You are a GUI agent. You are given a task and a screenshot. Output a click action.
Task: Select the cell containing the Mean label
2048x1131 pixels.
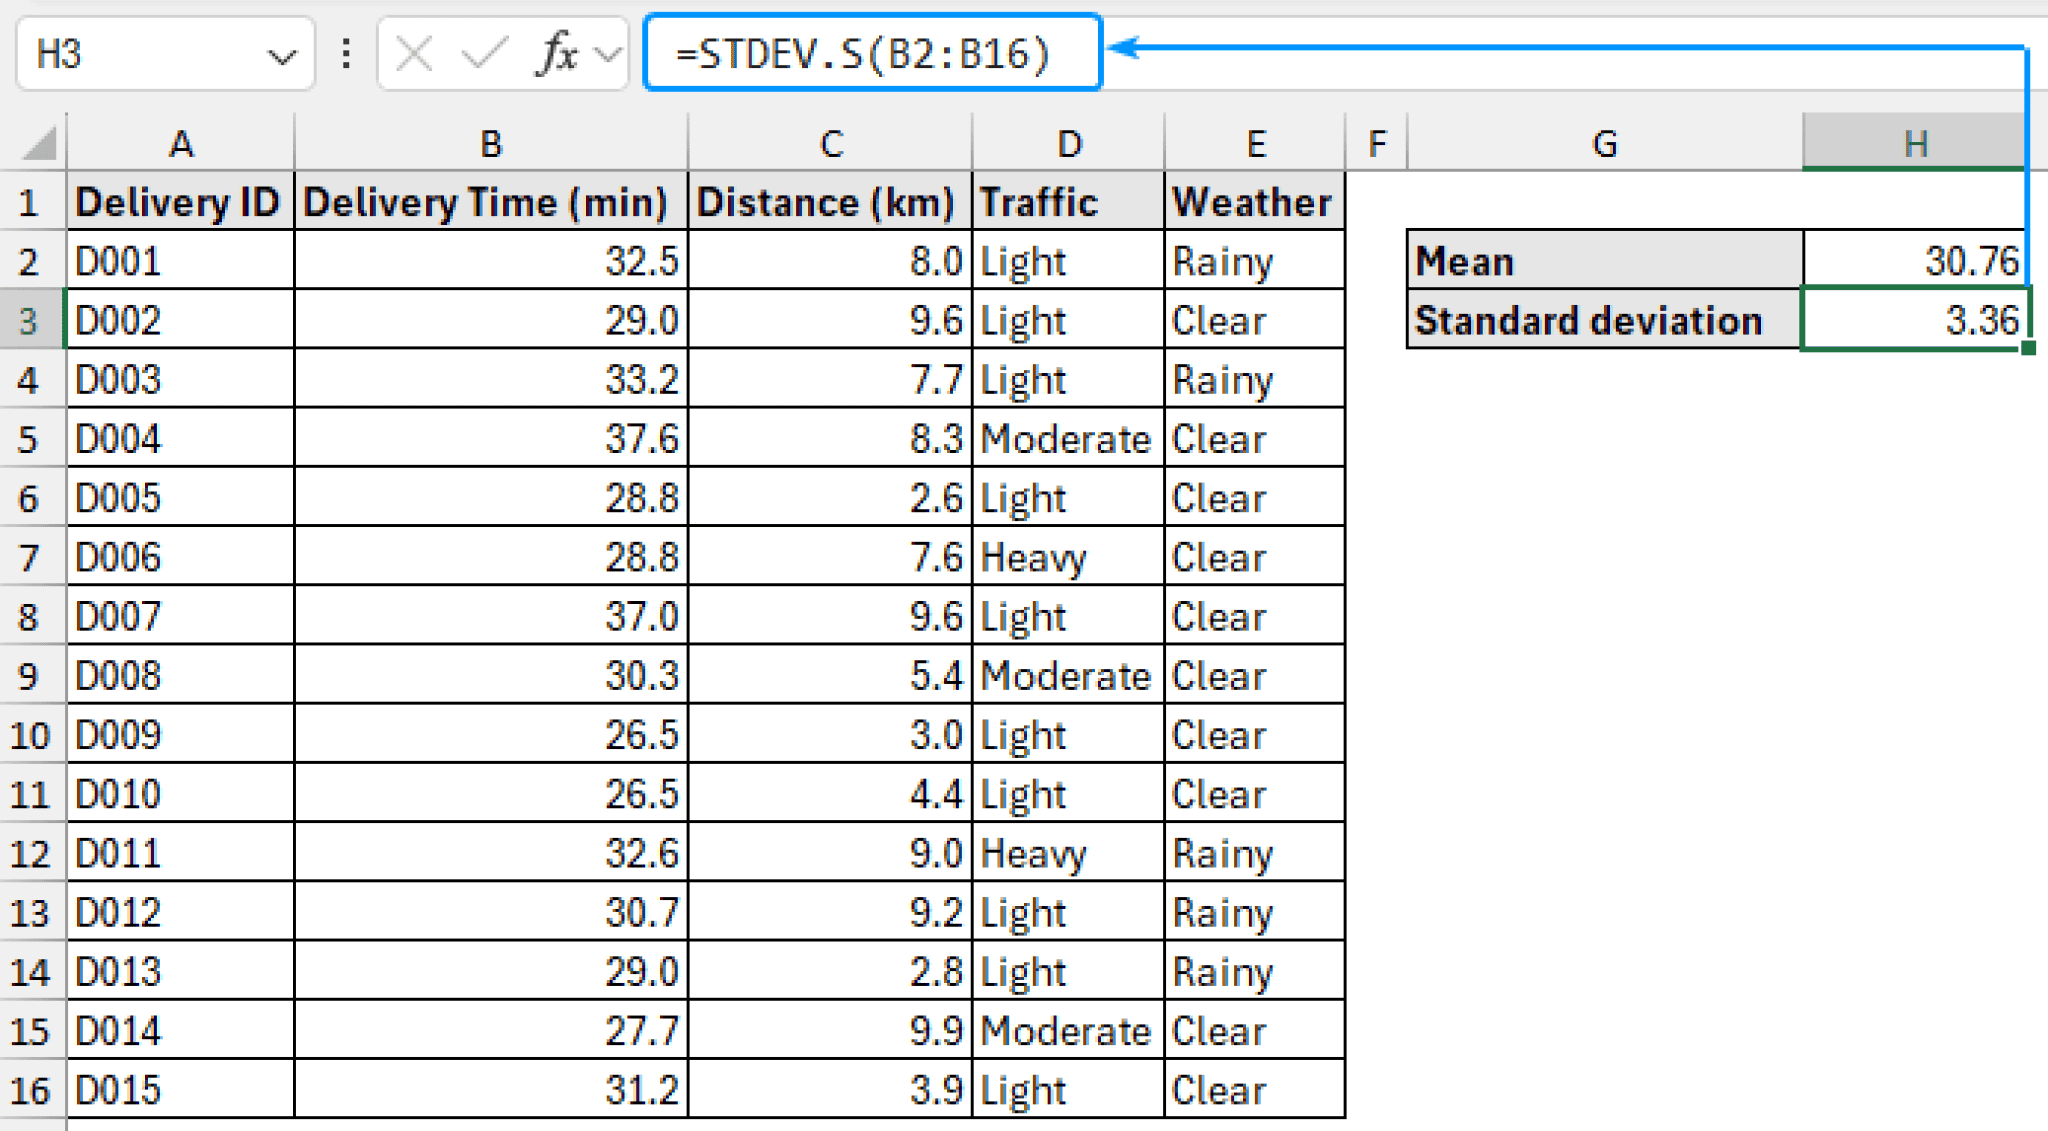click(x=1603, y=261)
